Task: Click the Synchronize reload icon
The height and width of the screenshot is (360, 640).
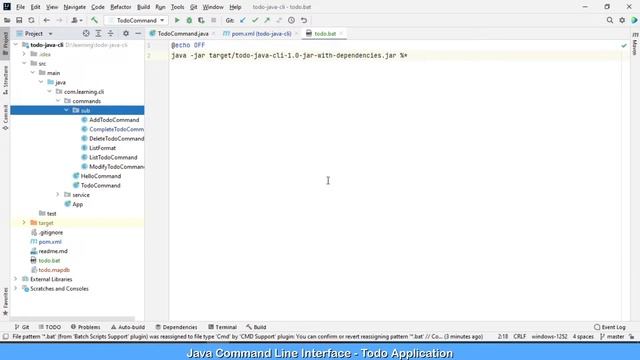Action: [31, 20]
